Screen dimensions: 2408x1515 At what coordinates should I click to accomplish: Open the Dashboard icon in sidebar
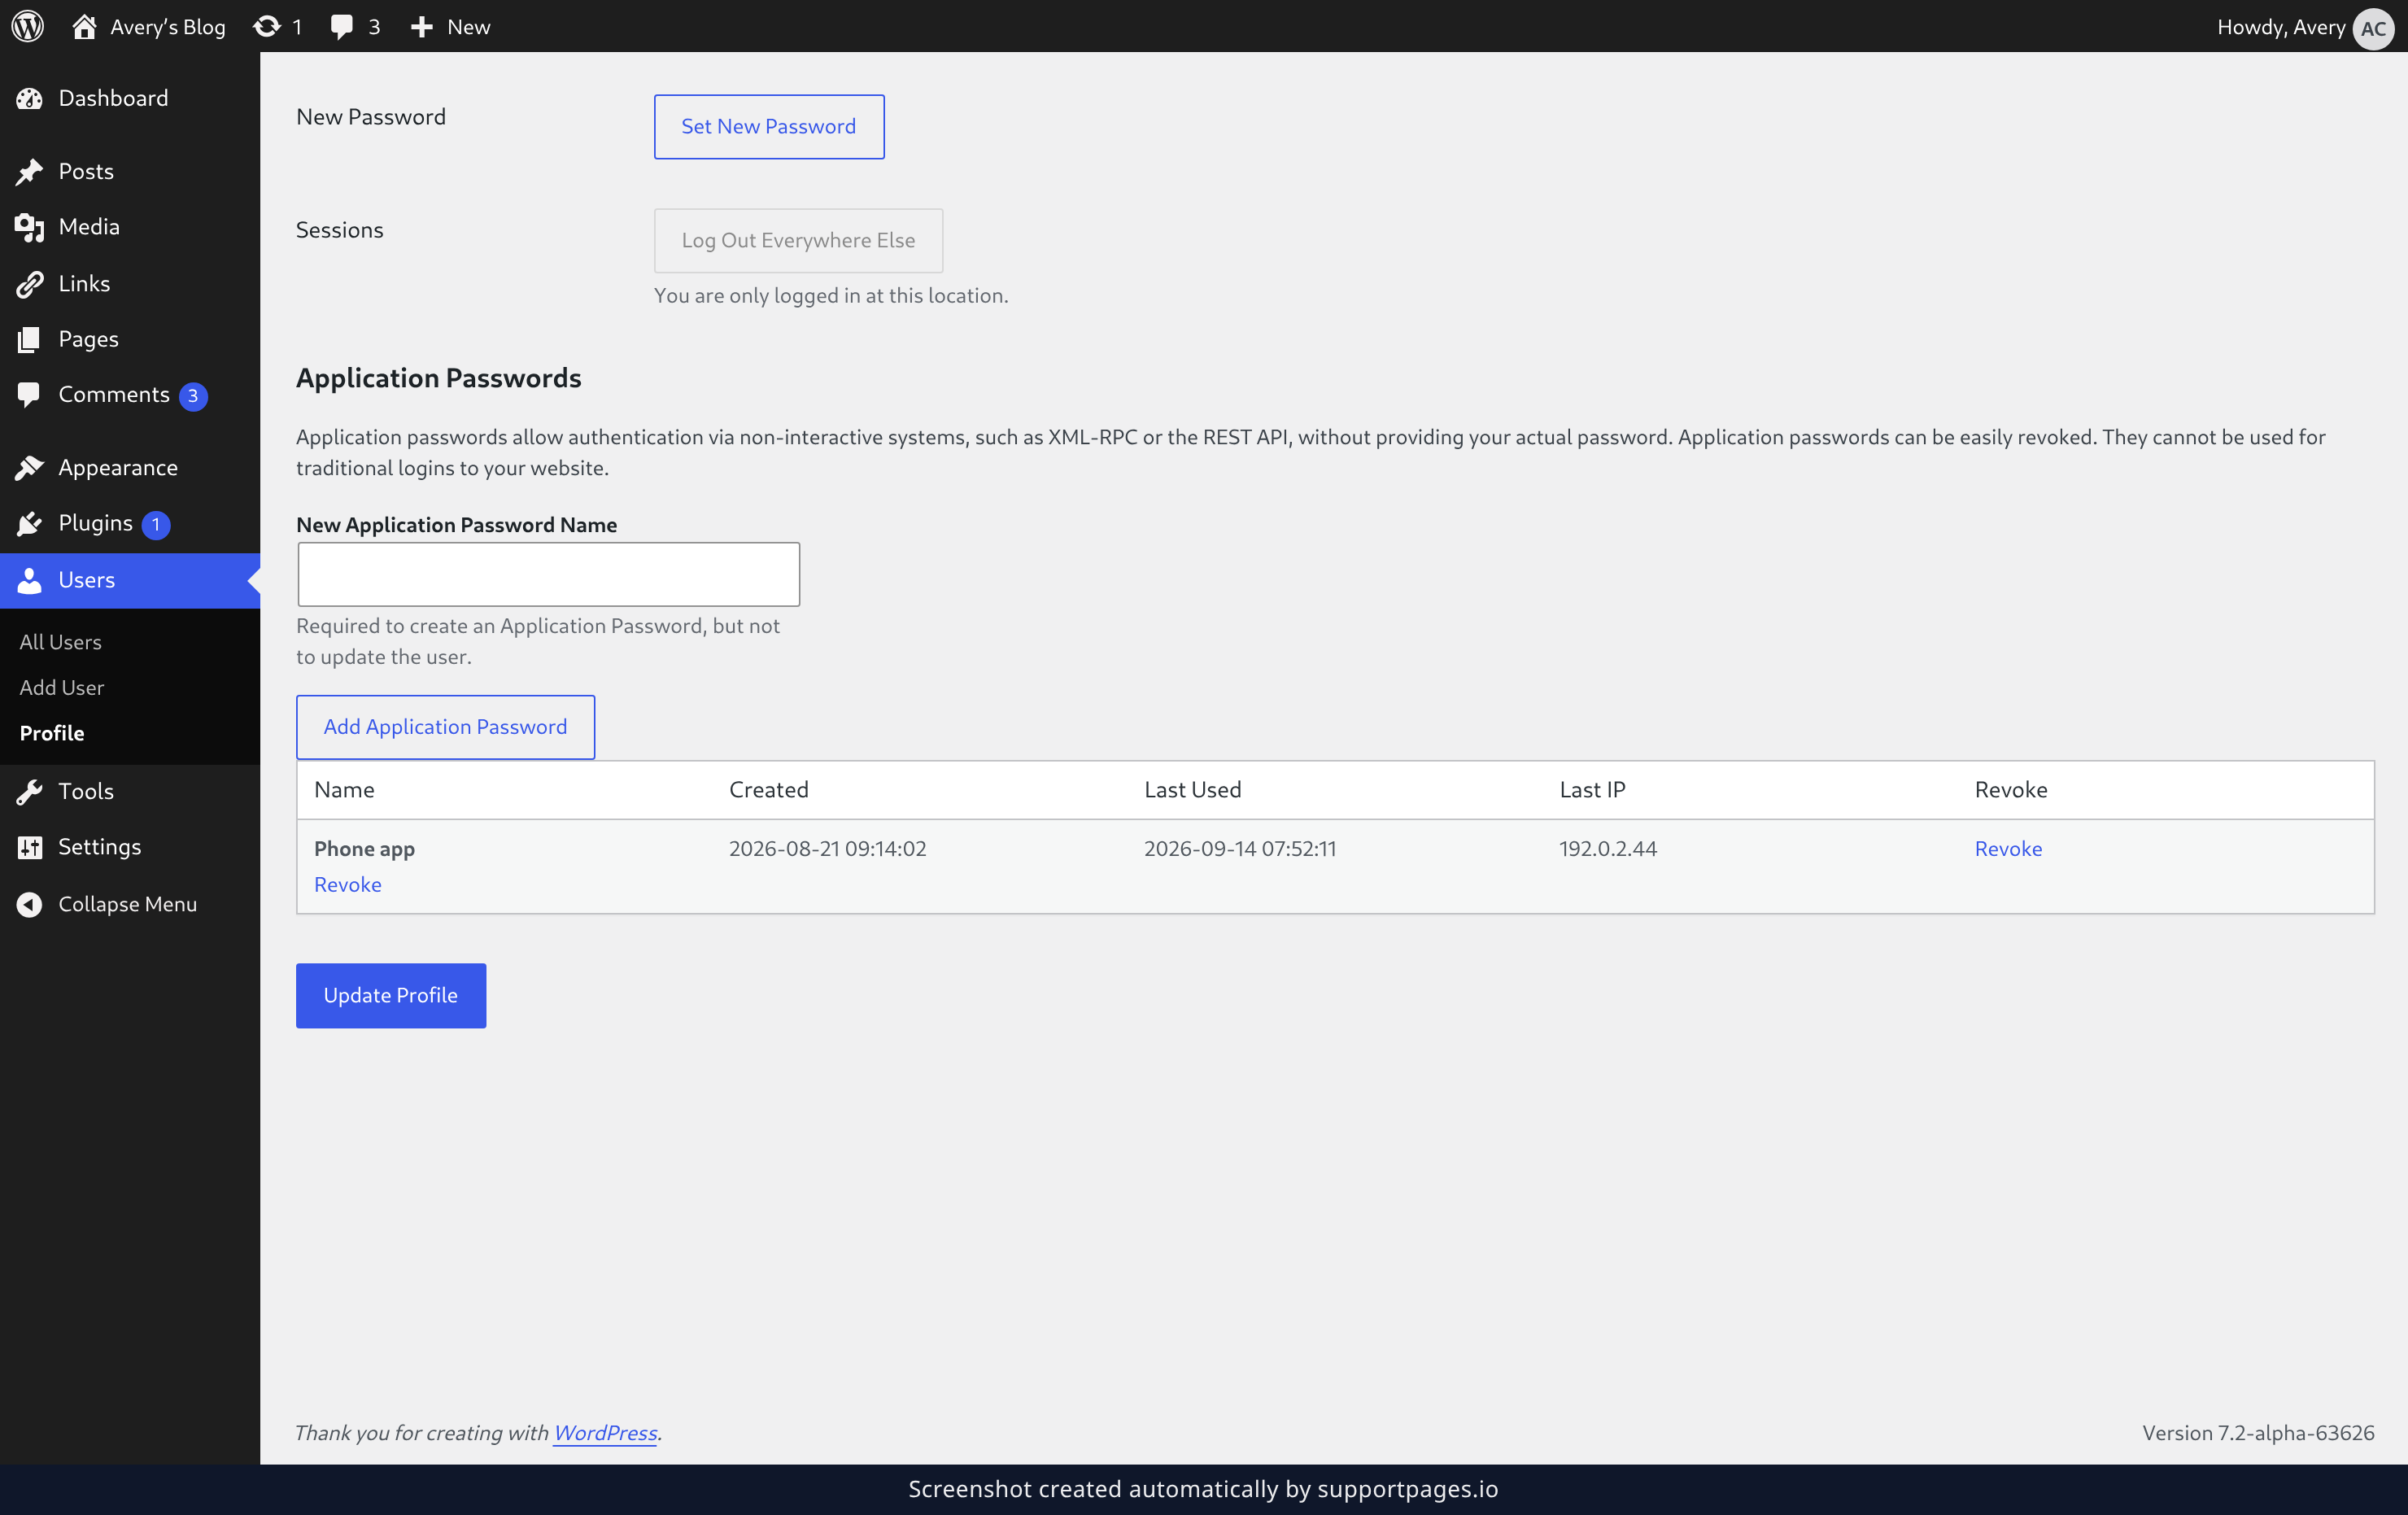click(x=30, y=98)
